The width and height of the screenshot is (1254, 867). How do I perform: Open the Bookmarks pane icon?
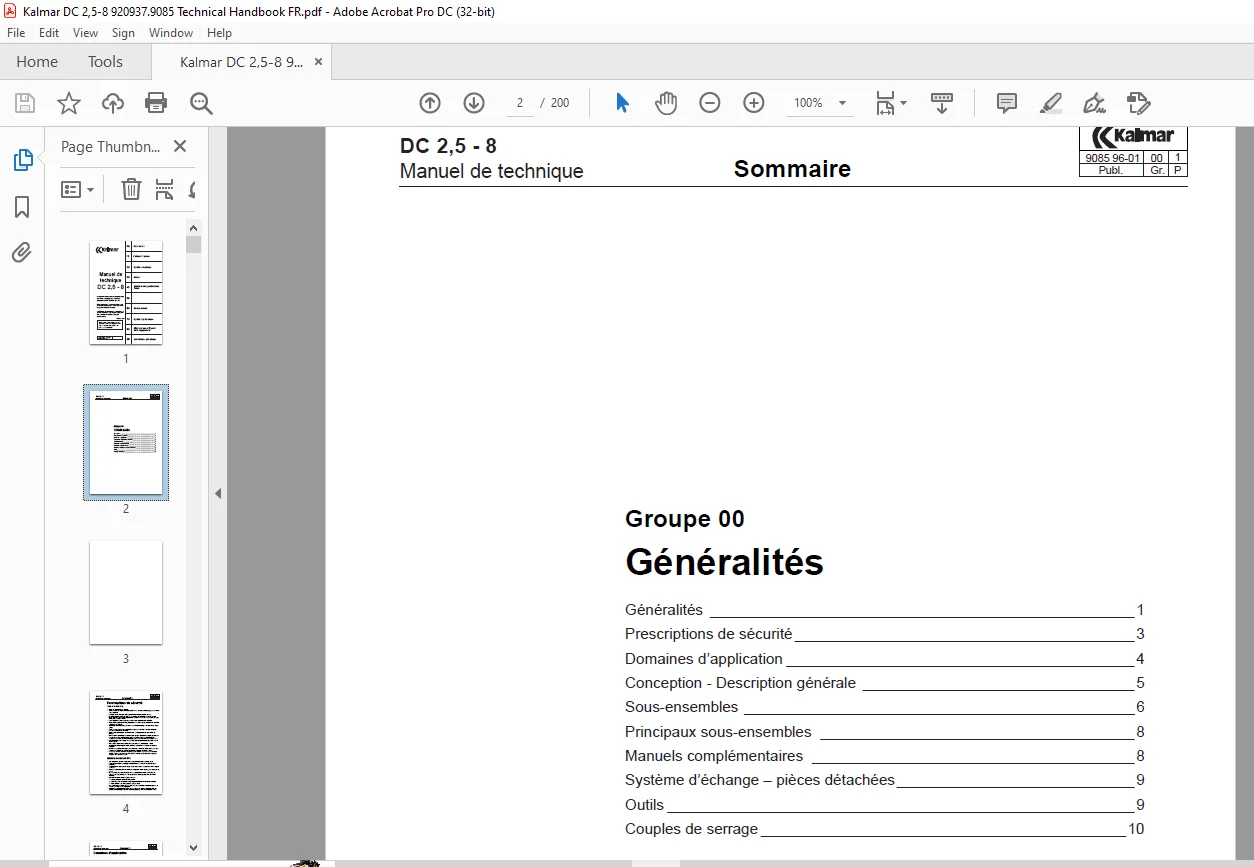[x=22, y=207]
